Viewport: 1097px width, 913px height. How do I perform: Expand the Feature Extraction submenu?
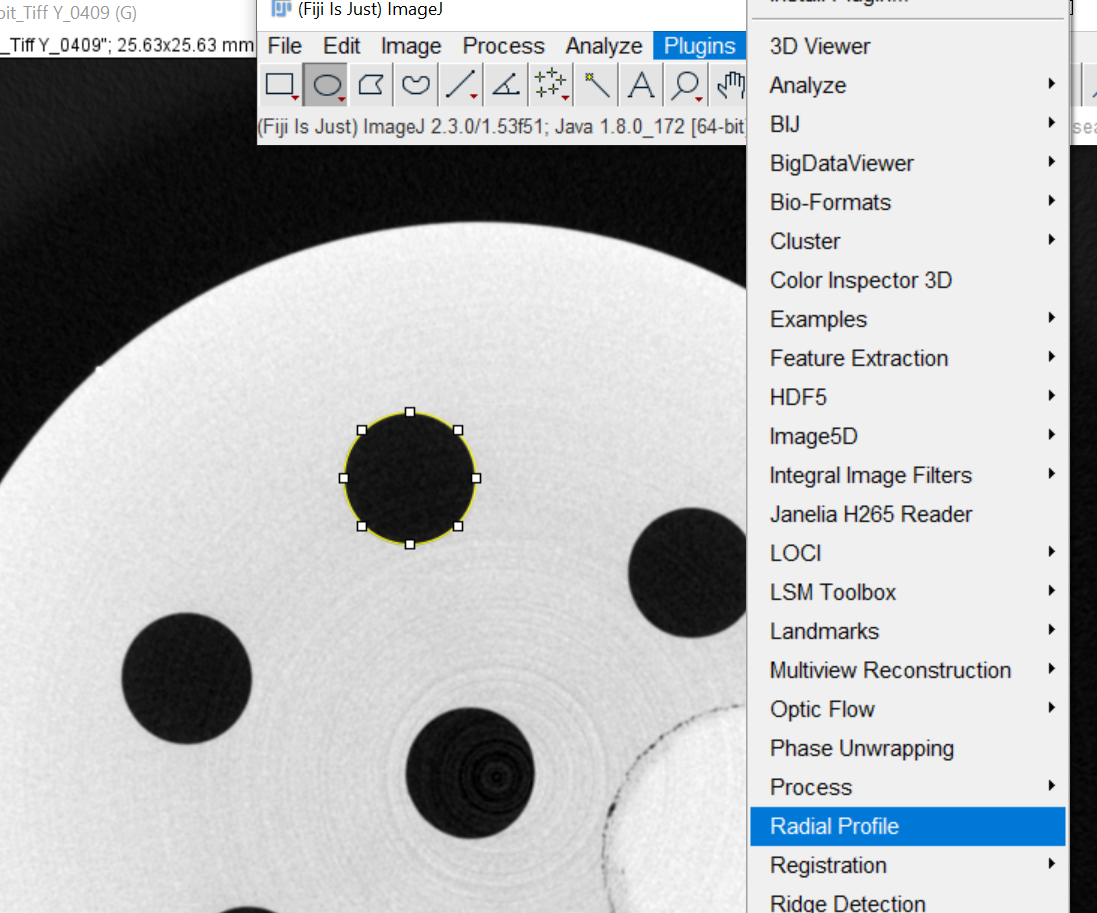click(907, 358)
